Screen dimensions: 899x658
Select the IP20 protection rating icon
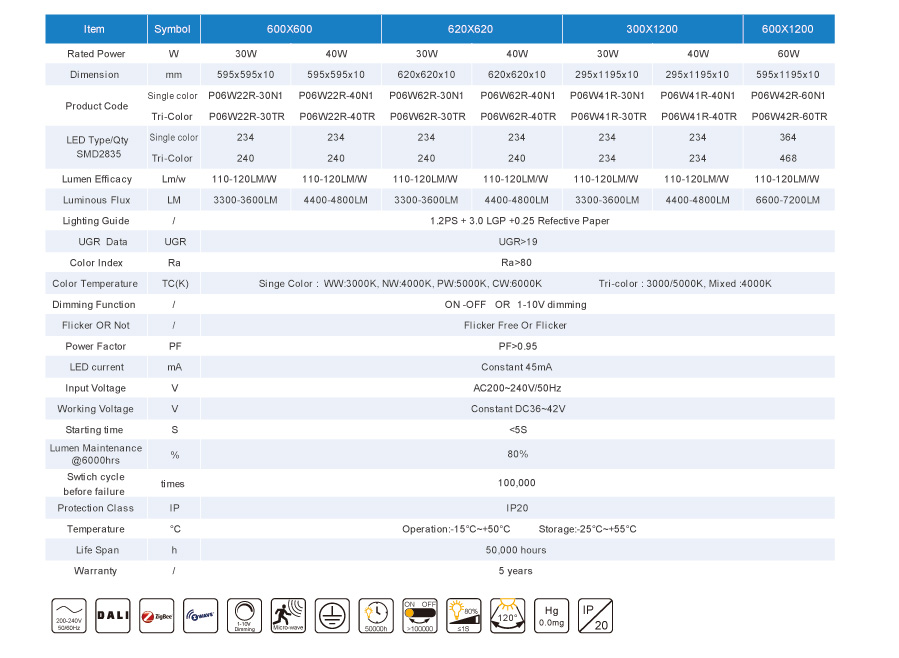point(594,615)
